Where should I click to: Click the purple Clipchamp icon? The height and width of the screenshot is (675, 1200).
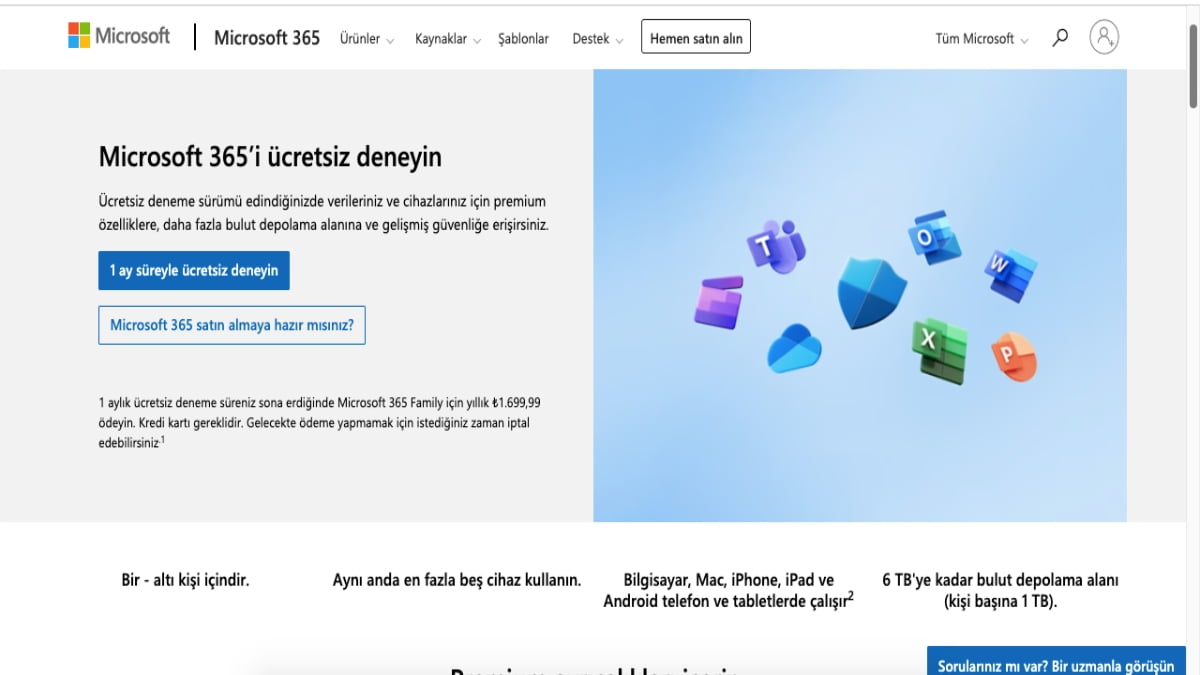pos(719,302)
